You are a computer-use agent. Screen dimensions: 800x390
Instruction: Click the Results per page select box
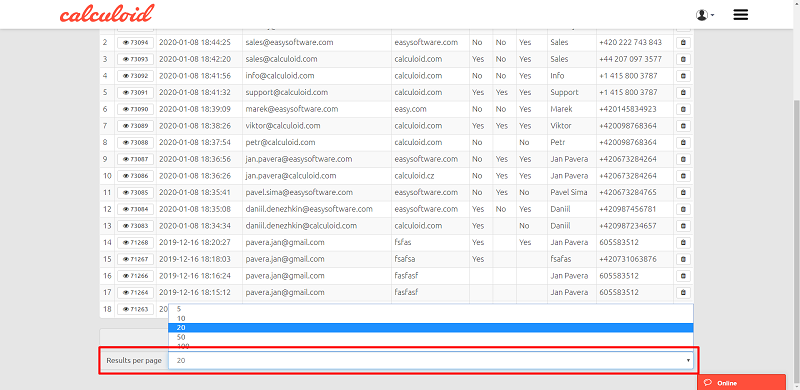click(x=431, y=360)
